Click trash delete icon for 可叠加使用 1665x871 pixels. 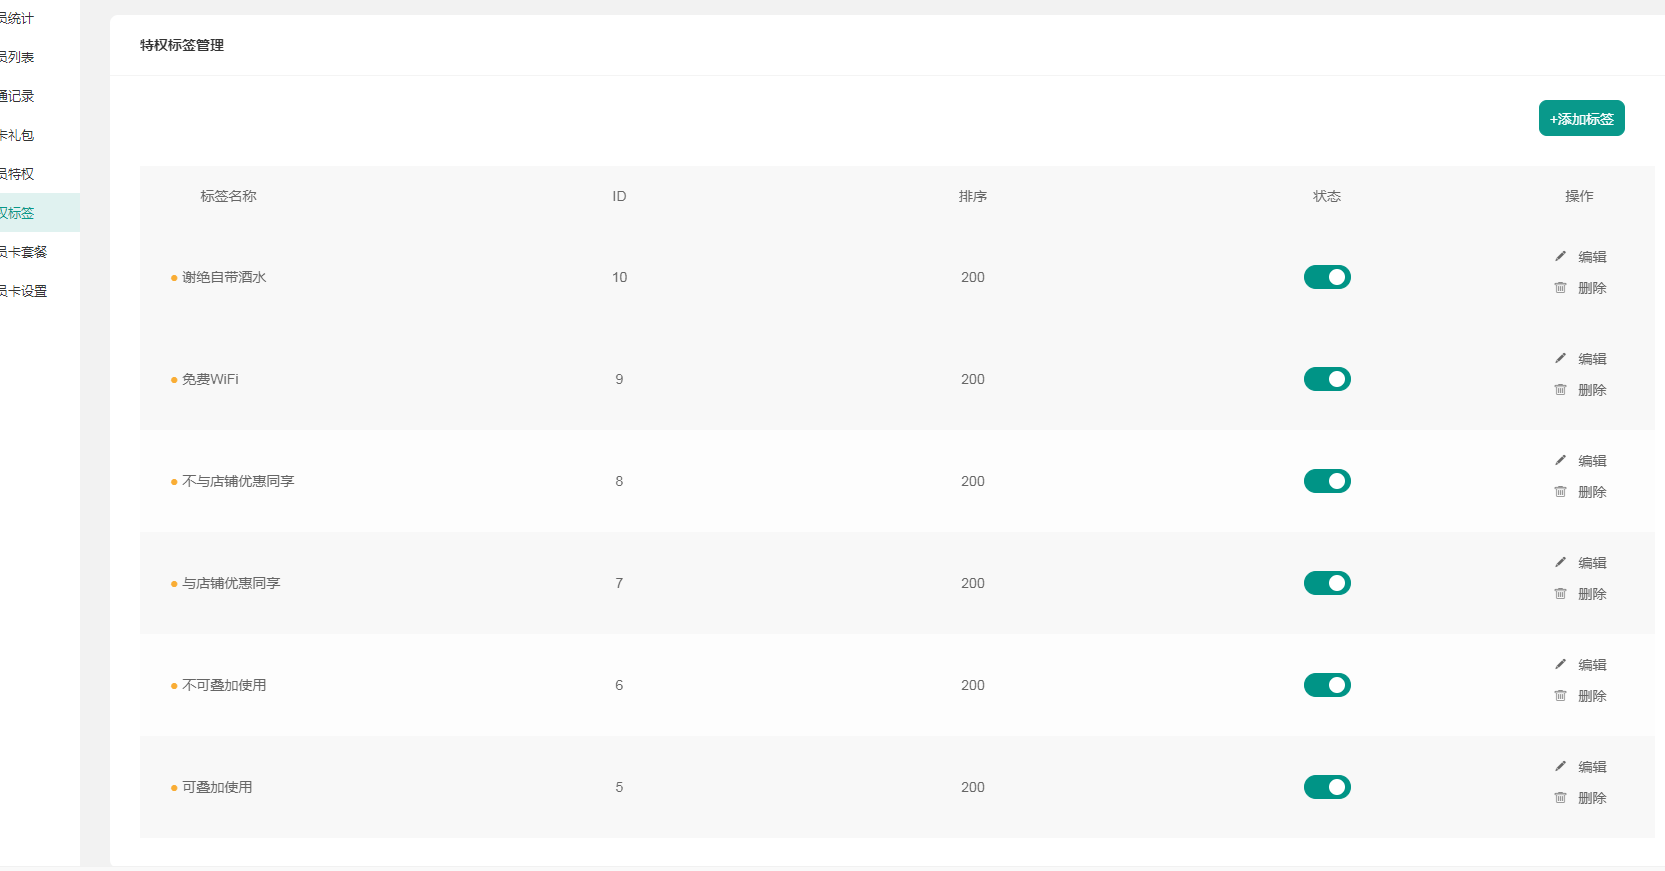coord(1560,798)
